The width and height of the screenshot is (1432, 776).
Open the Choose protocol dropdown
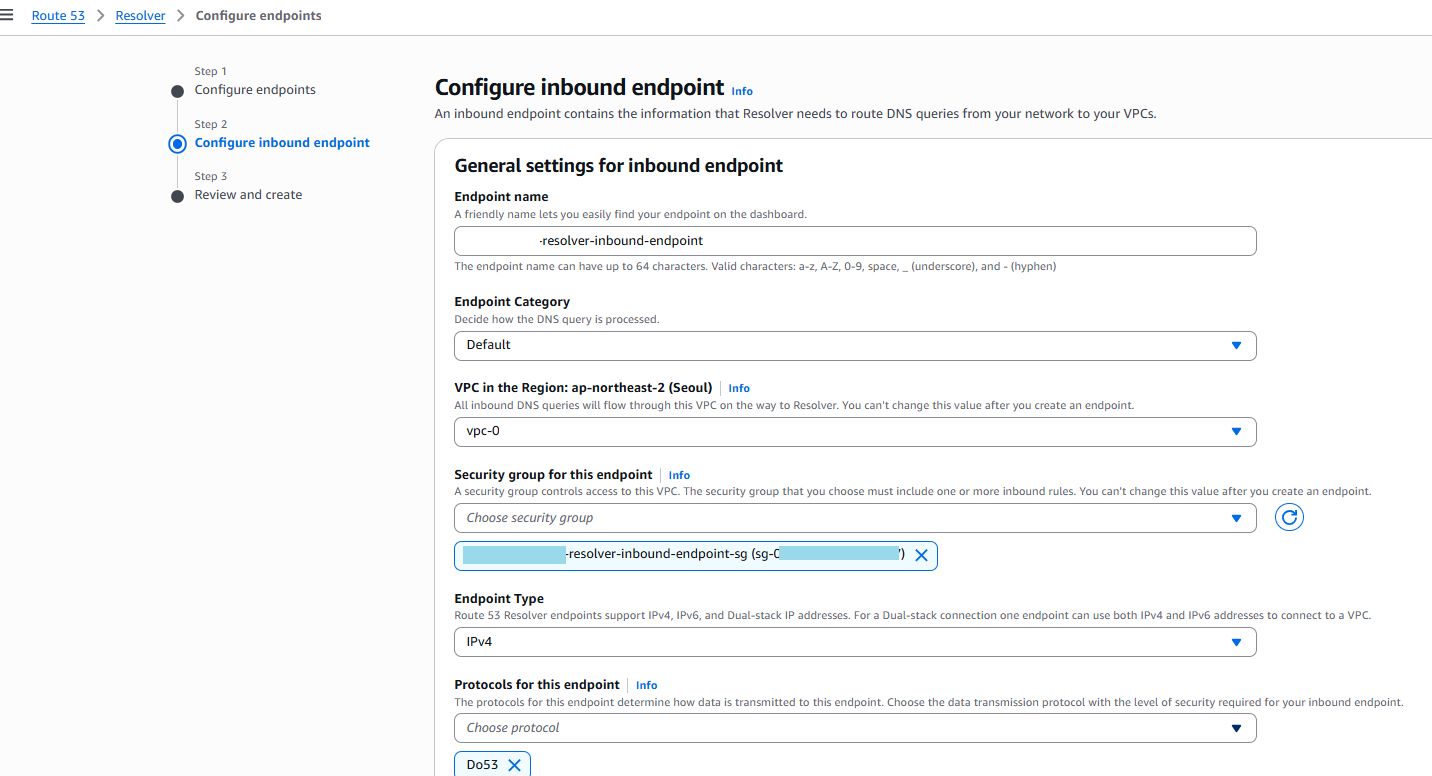click(854, 728)
